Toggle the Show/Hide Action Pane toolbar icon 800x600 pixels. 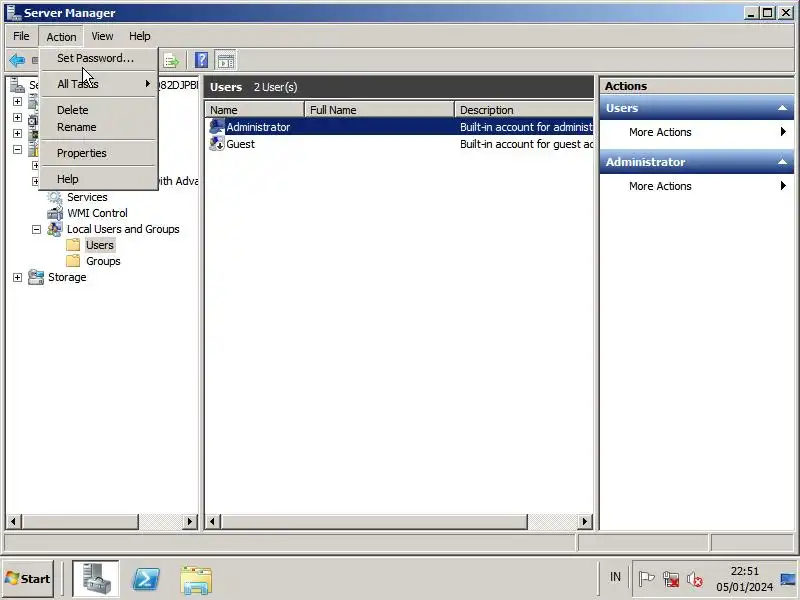pos(226,60)
